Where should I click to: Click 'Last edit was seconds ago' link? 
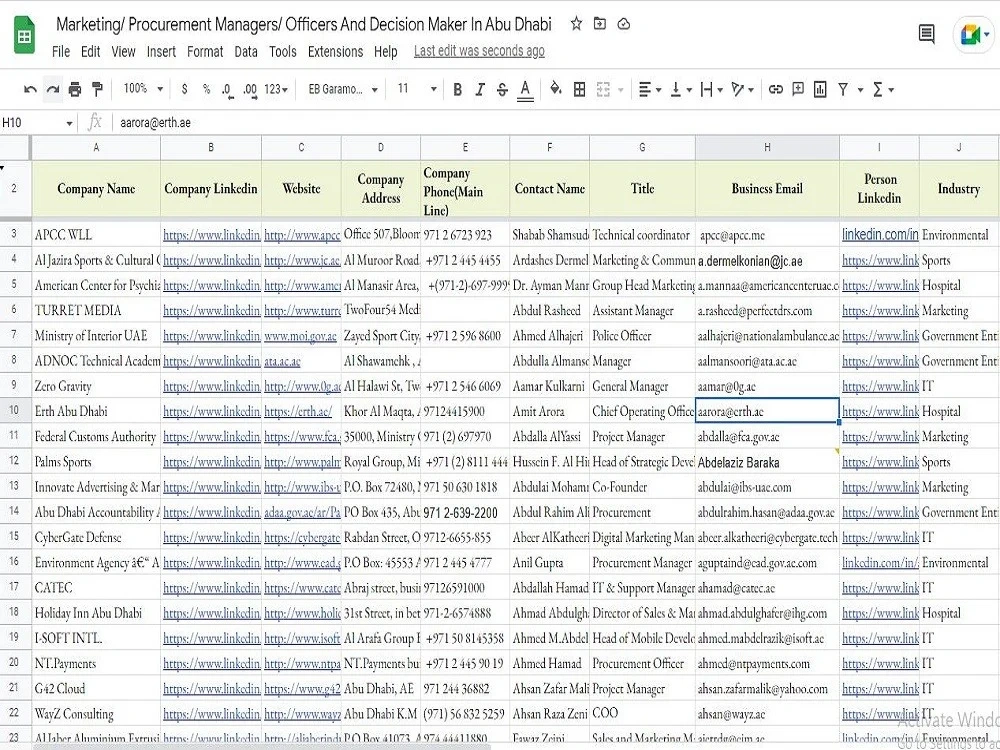(x=479, y=51)
